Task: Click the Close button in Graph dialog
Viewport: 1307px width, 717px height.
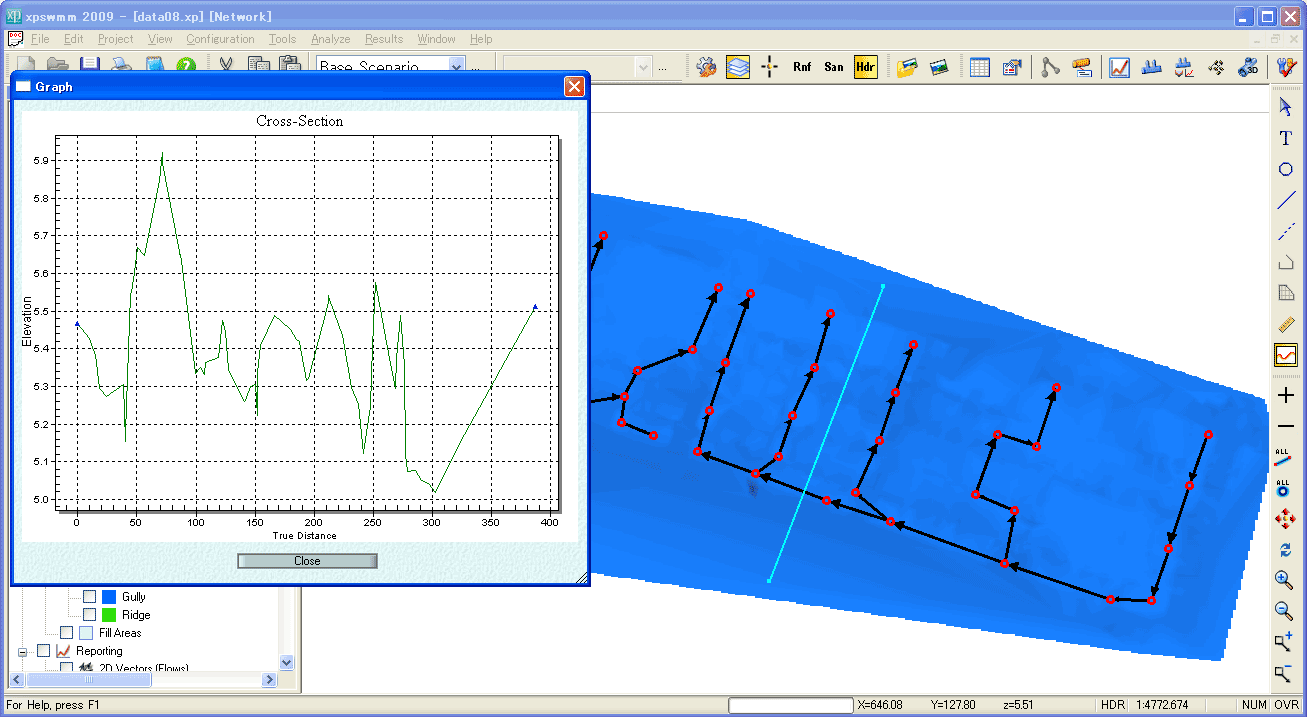Action: tap(307, 561)
